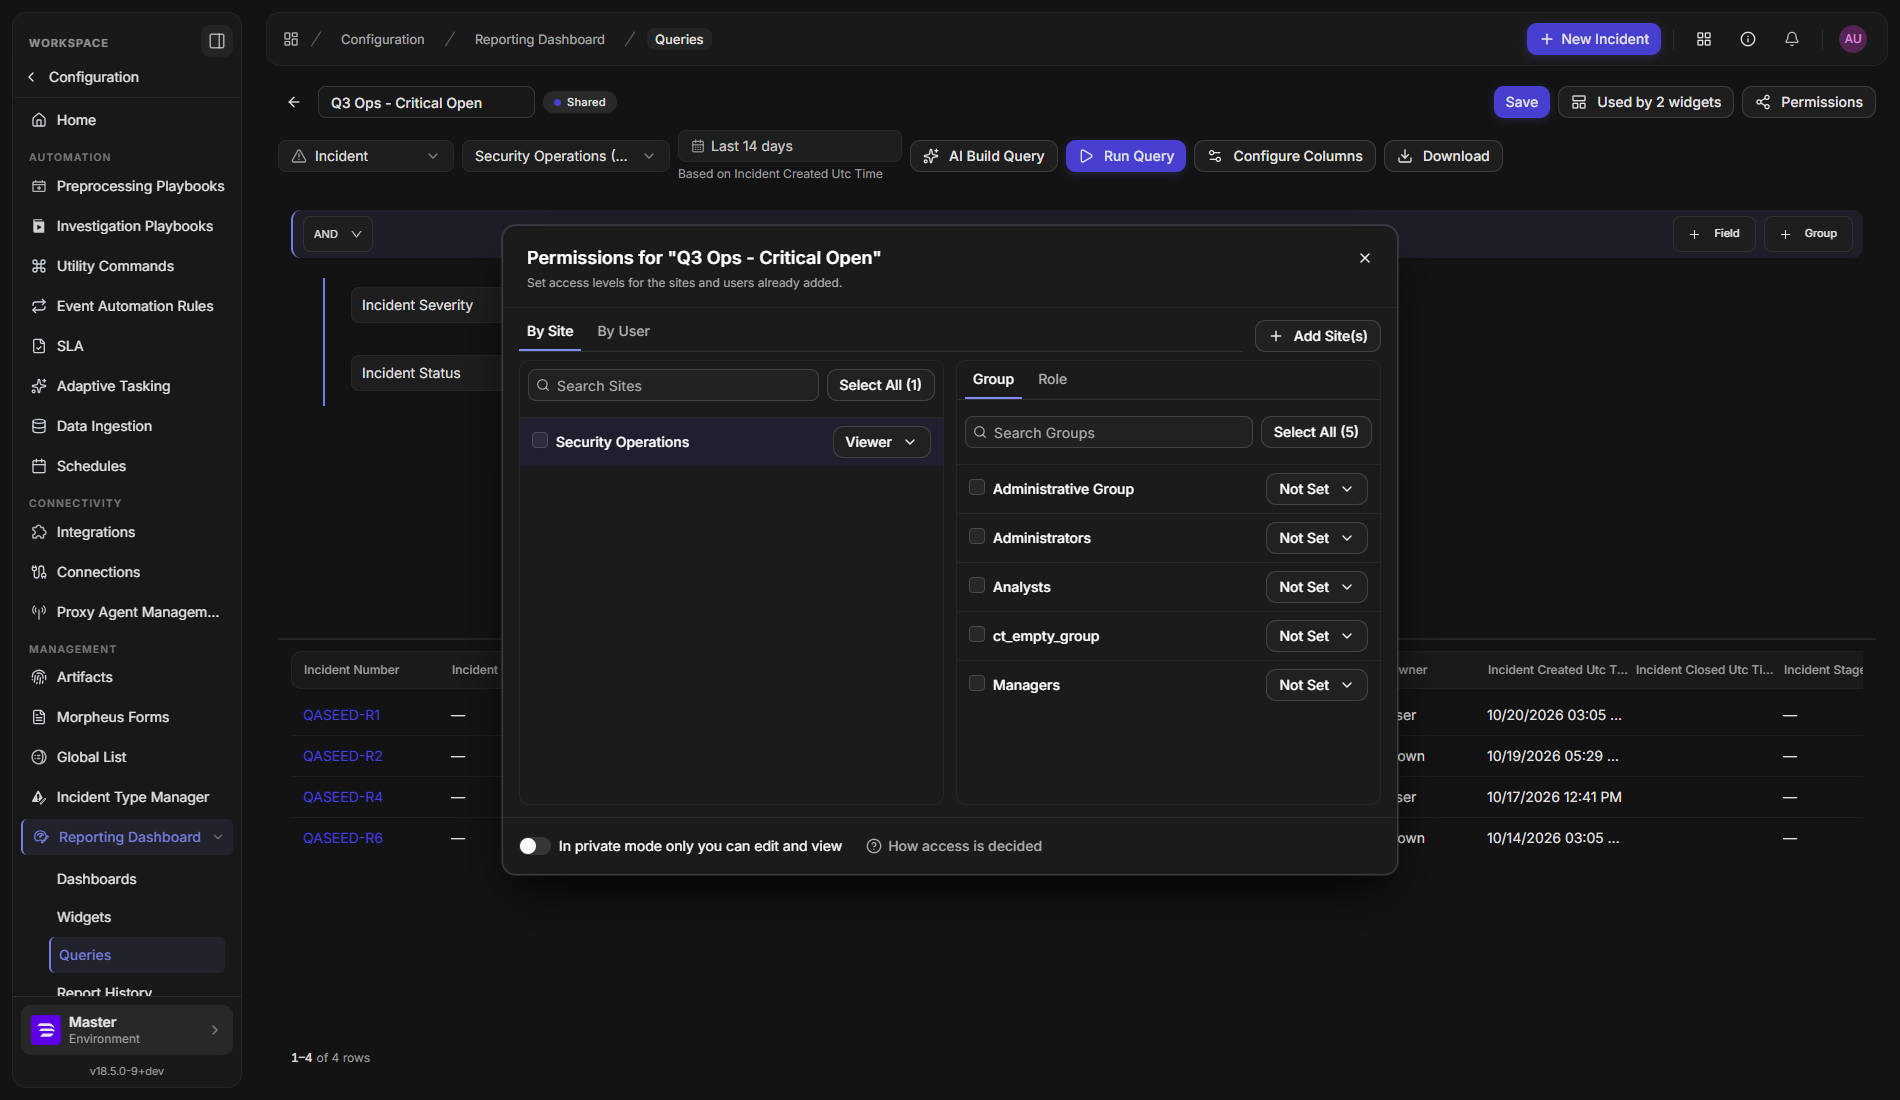Open Artifacts in sidebar

tap(126, 677)
